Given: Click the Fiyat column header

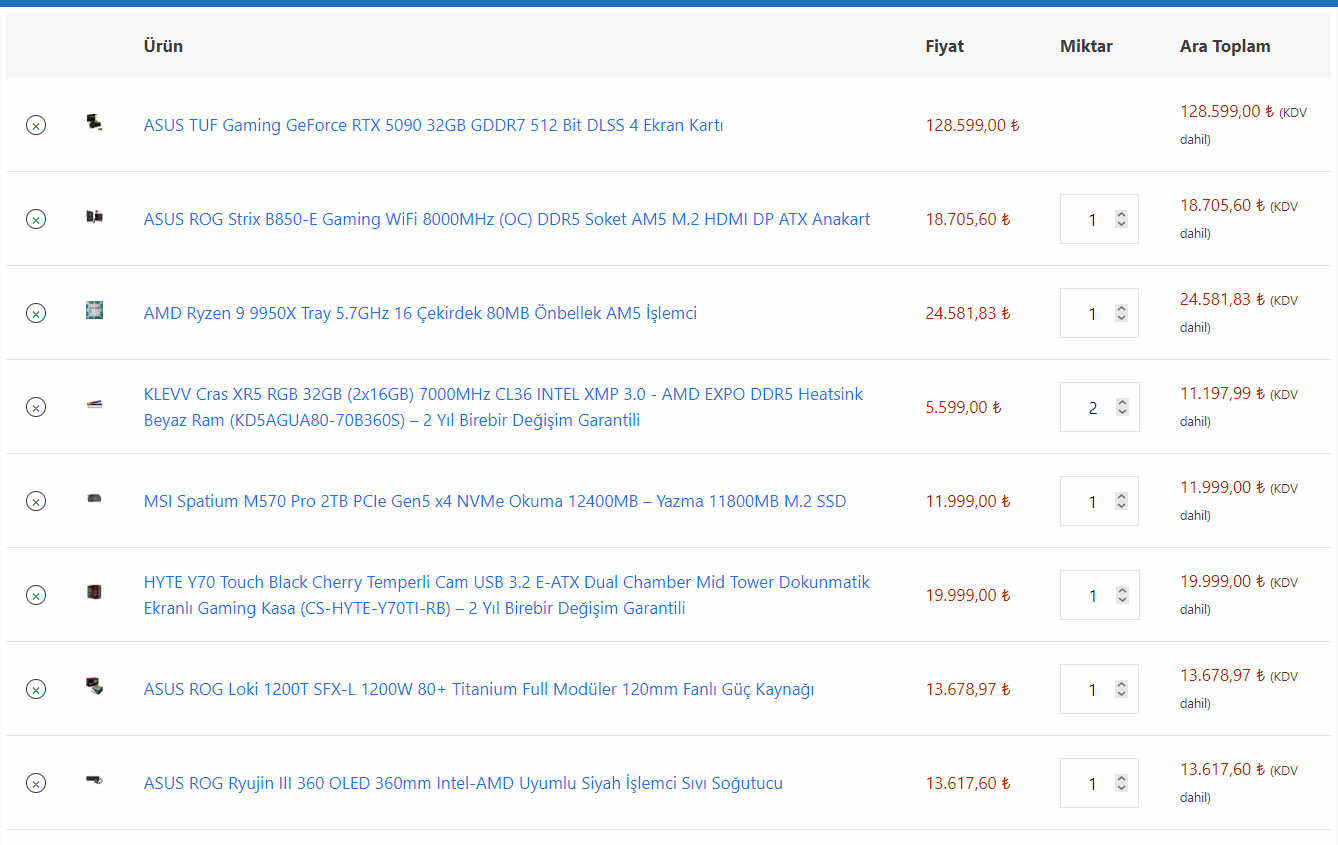Looking at the screenshot, I should point(945,46).
